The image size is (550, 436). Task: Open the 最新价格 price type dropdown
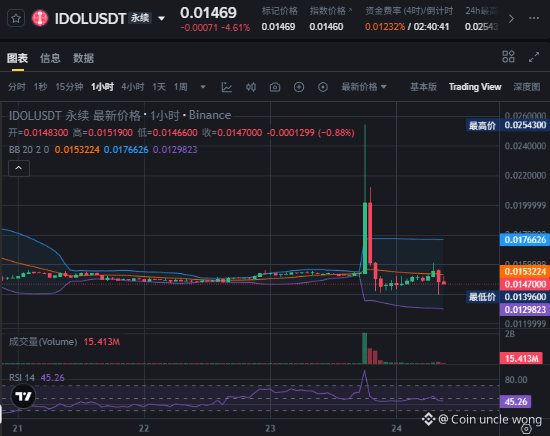point(364,87)
